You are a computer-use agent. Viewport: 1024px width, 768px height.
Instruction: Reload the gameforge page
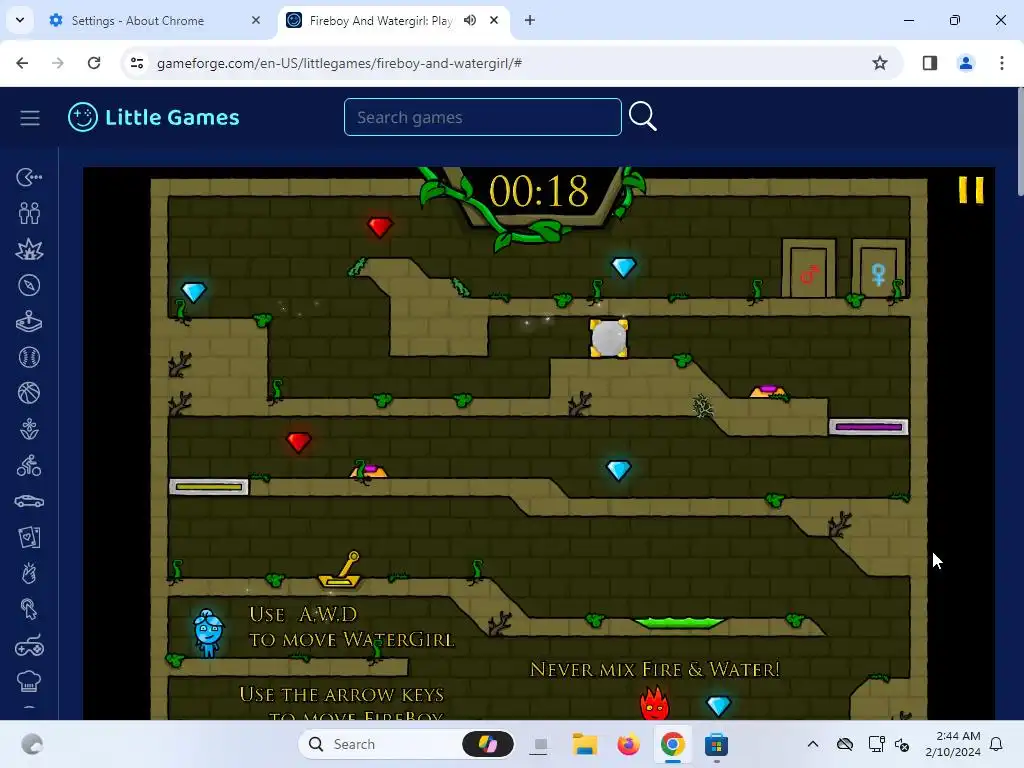[94, 63]
